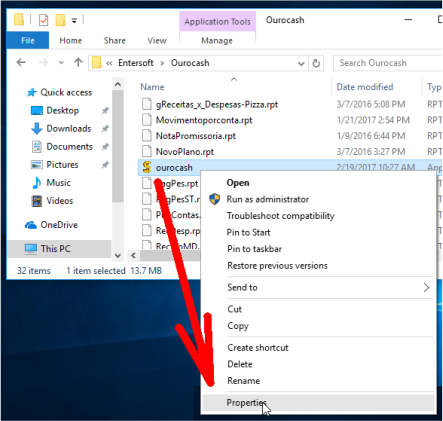Open Videos in navigation pane

59,200
